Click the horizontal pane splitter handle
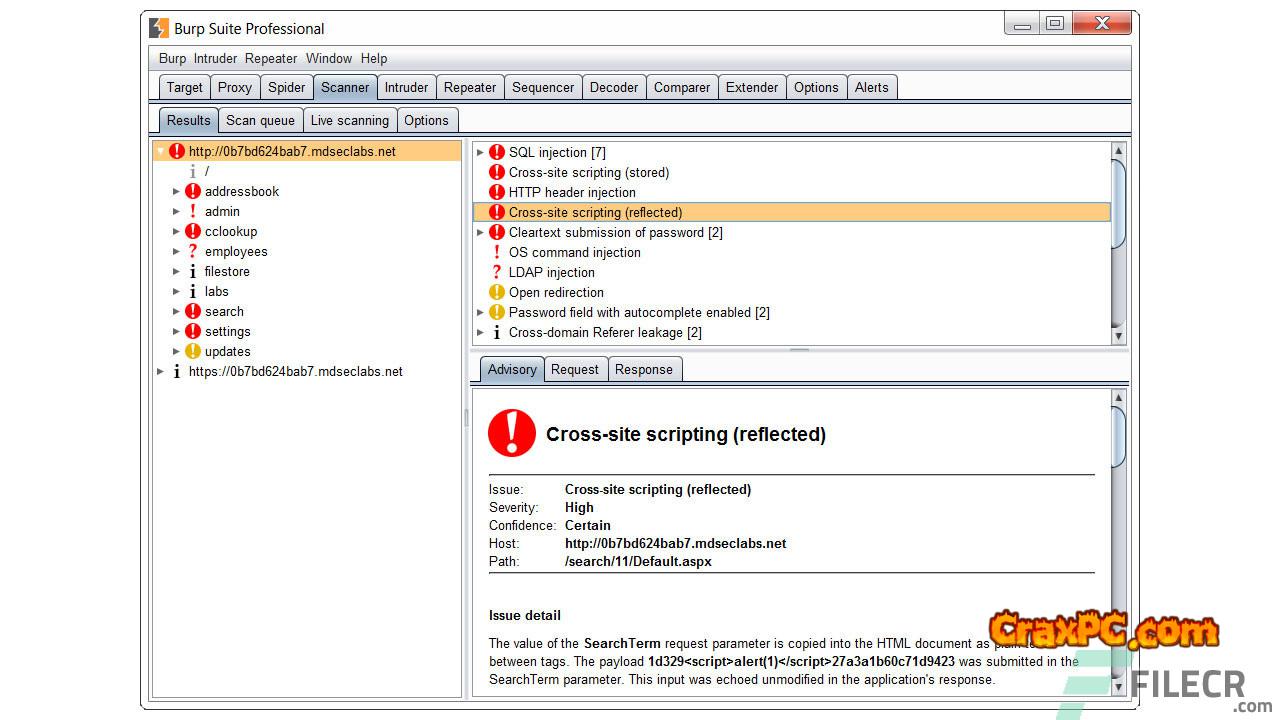 (x=799, y=350)
